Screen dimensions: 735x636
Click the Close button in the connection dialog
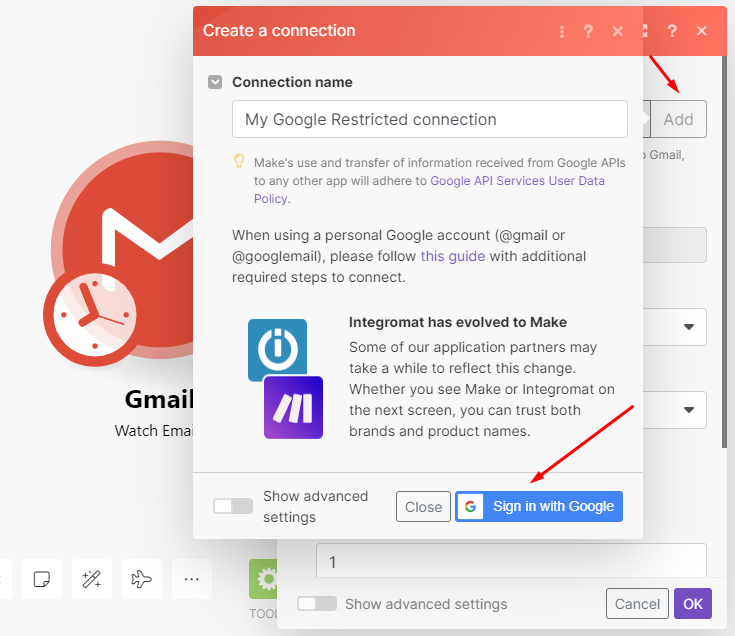[423, 507]
